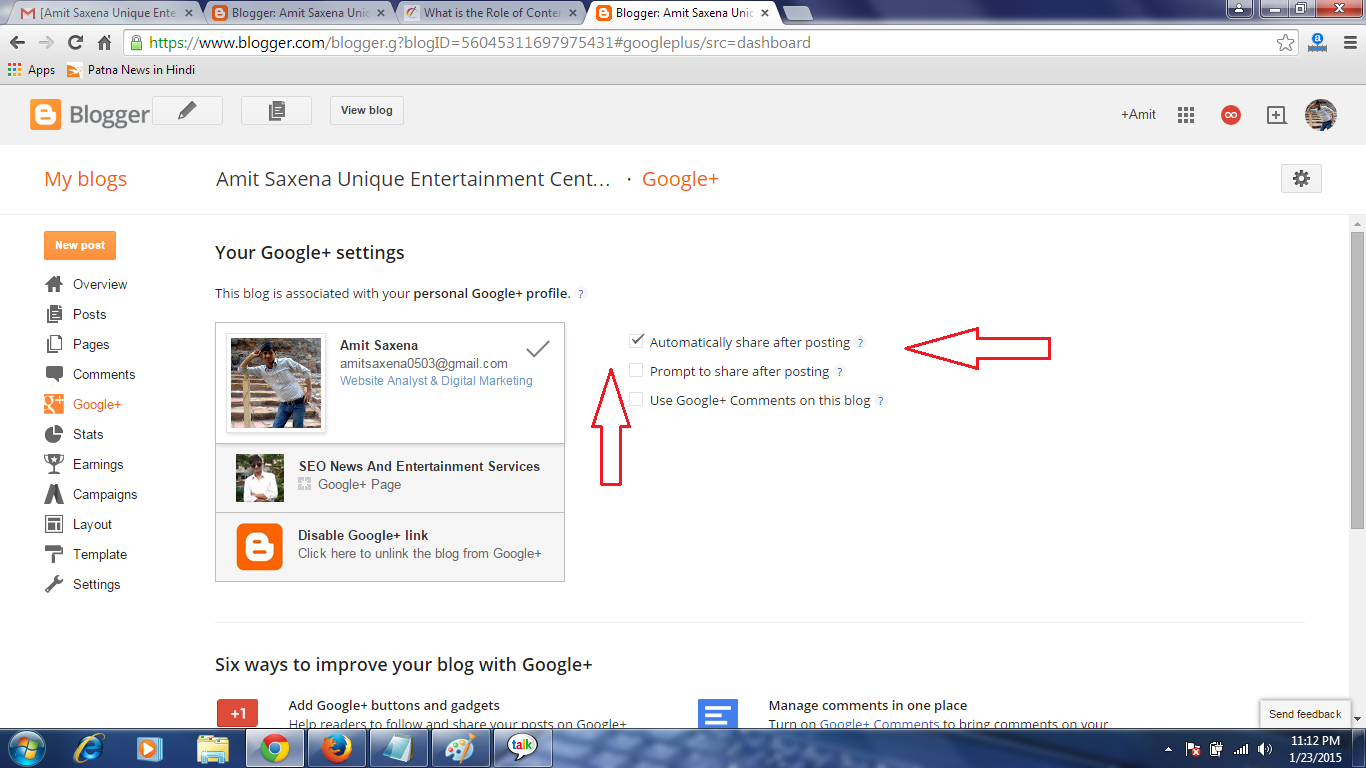Click the orange Blogger icon beside Disable Google+ link
Screen dimensions: 1366x768
259,547
